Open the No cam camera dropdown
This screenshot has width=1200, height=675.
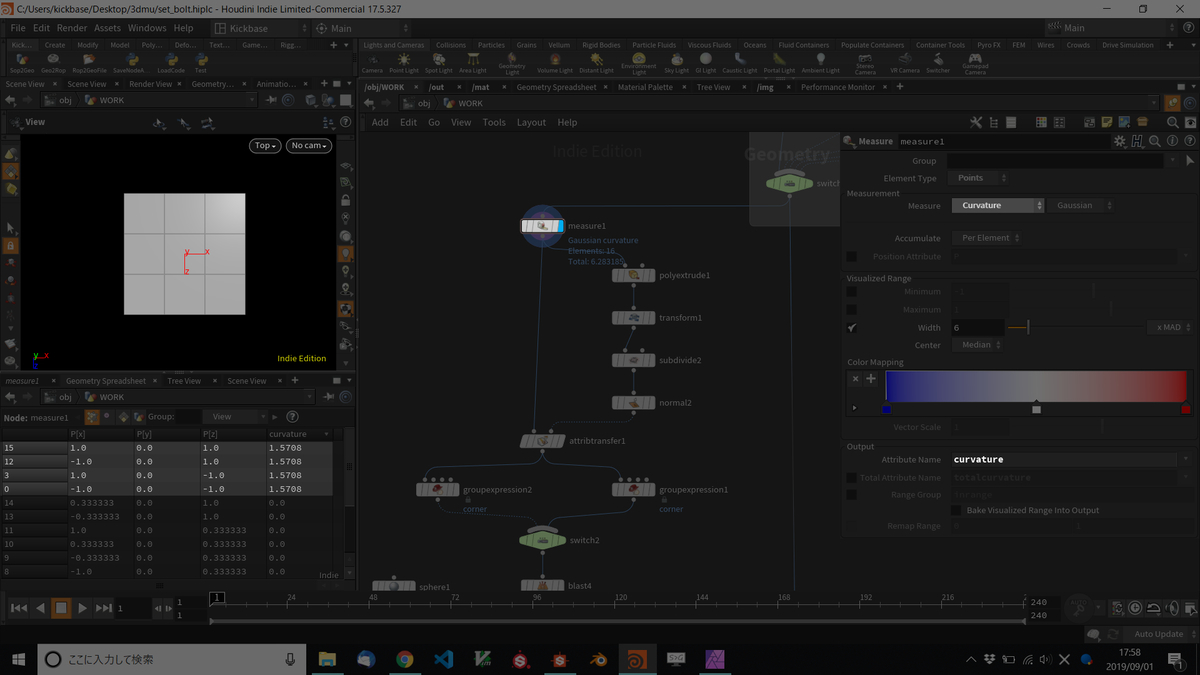coord(309,145)
